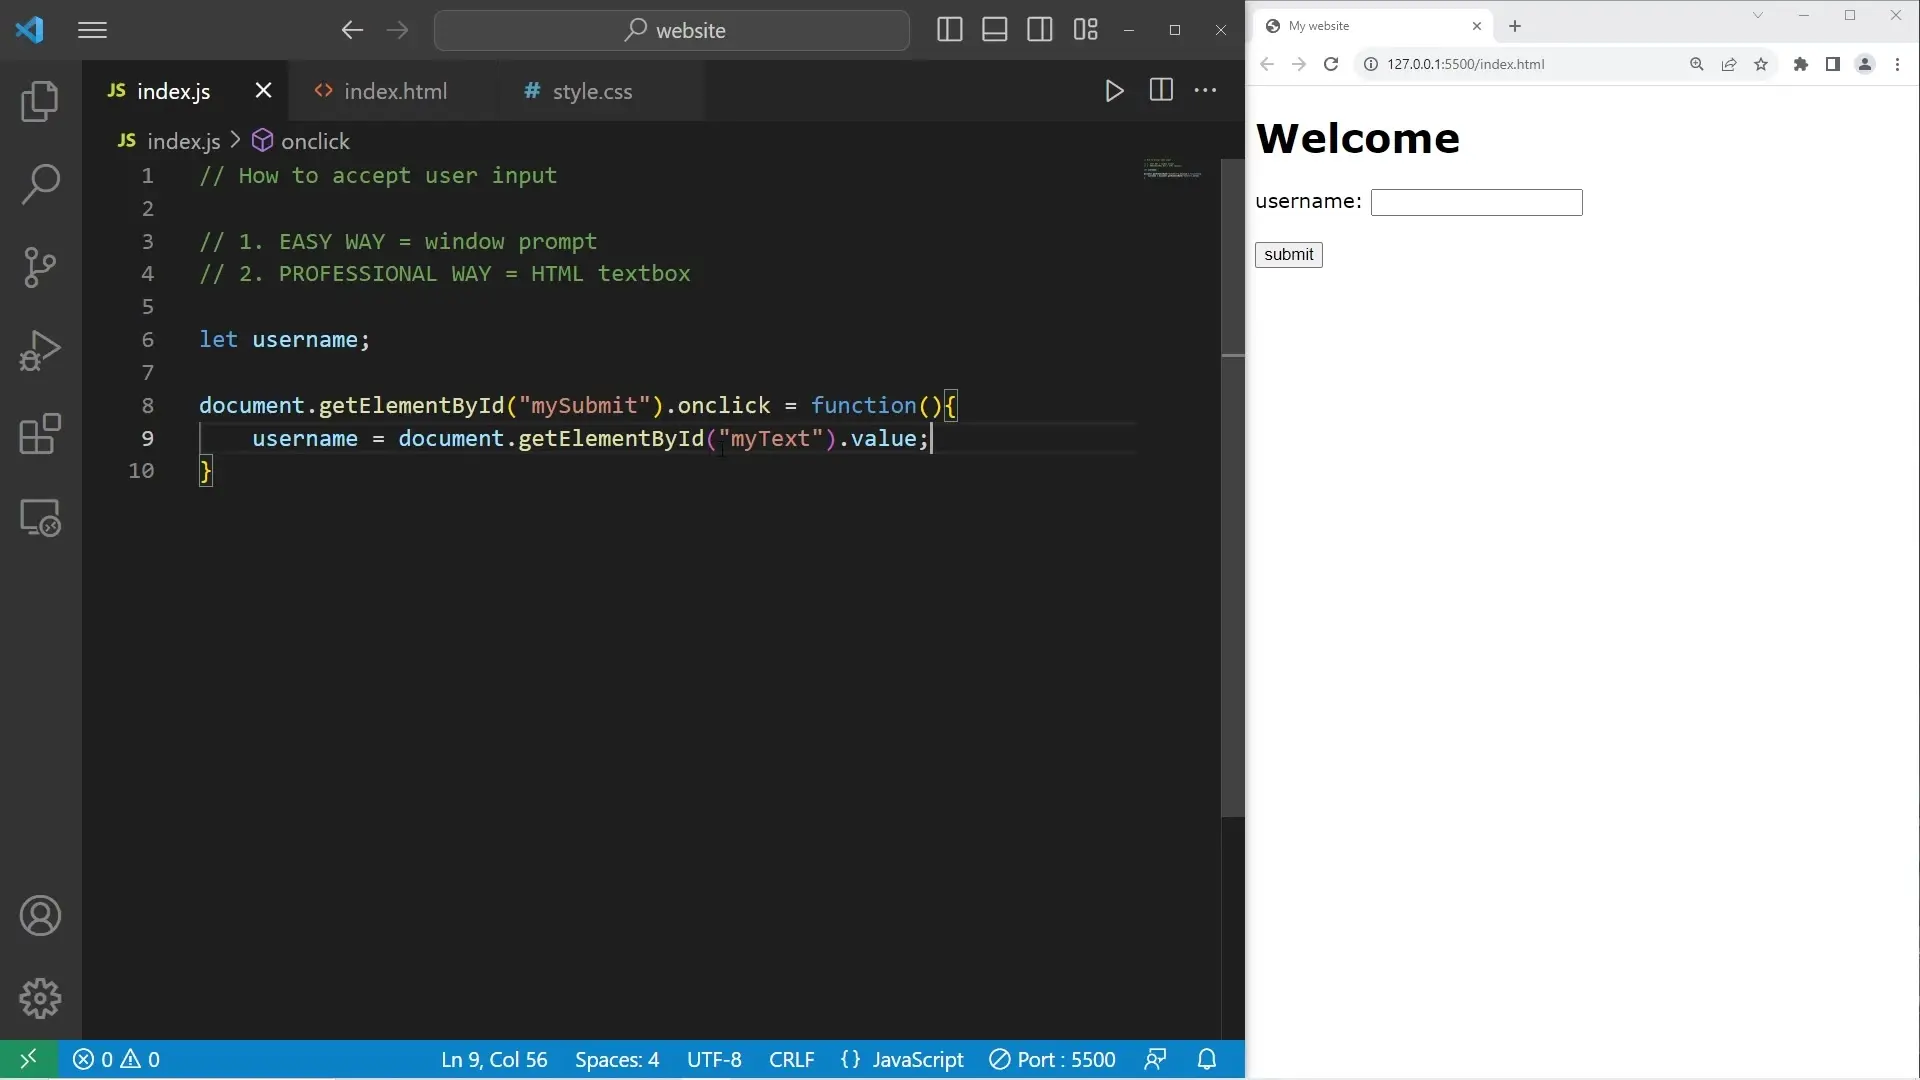Viewport: 1920px width, 1080px height.
Task: Run the current index.js file
Action: [x=1114, y=91]
